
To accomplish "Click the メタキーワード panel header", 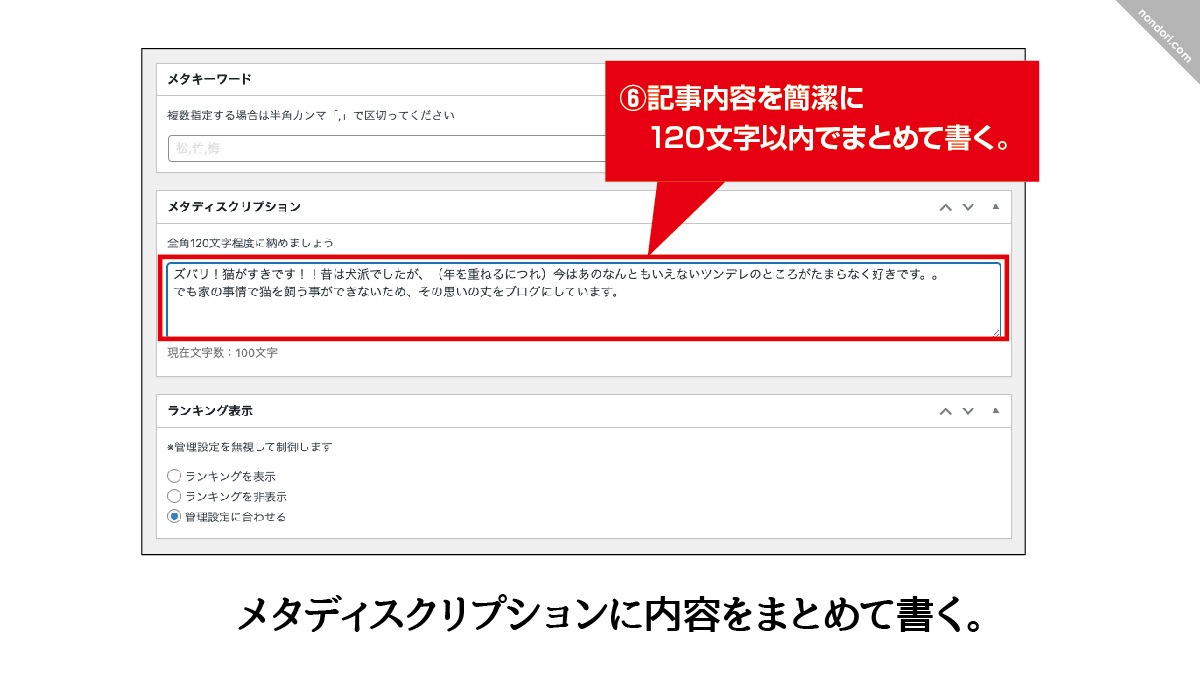I will pyautogui.click(x=381, y=79).
